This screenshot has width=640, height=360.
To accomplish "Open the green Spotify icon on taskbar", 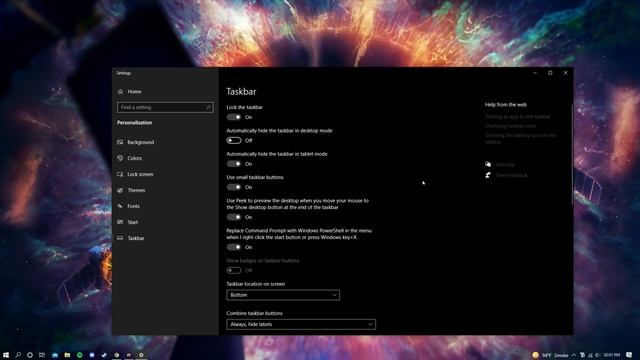I will tap(80, 355).
